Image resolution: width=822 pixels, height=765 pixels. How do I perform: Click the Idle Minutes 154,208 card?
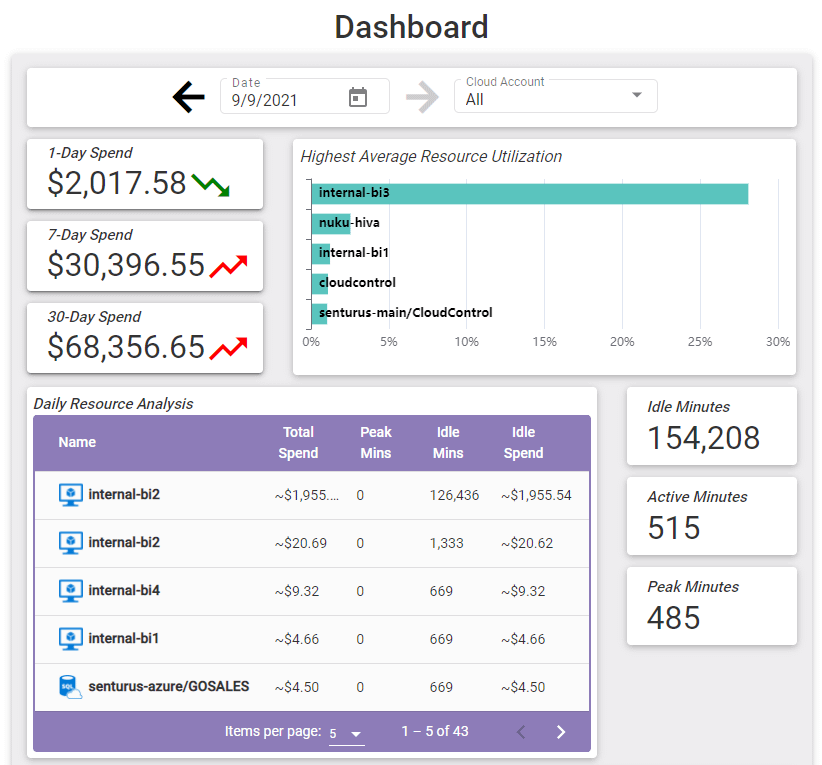click(x=711, y=426)
